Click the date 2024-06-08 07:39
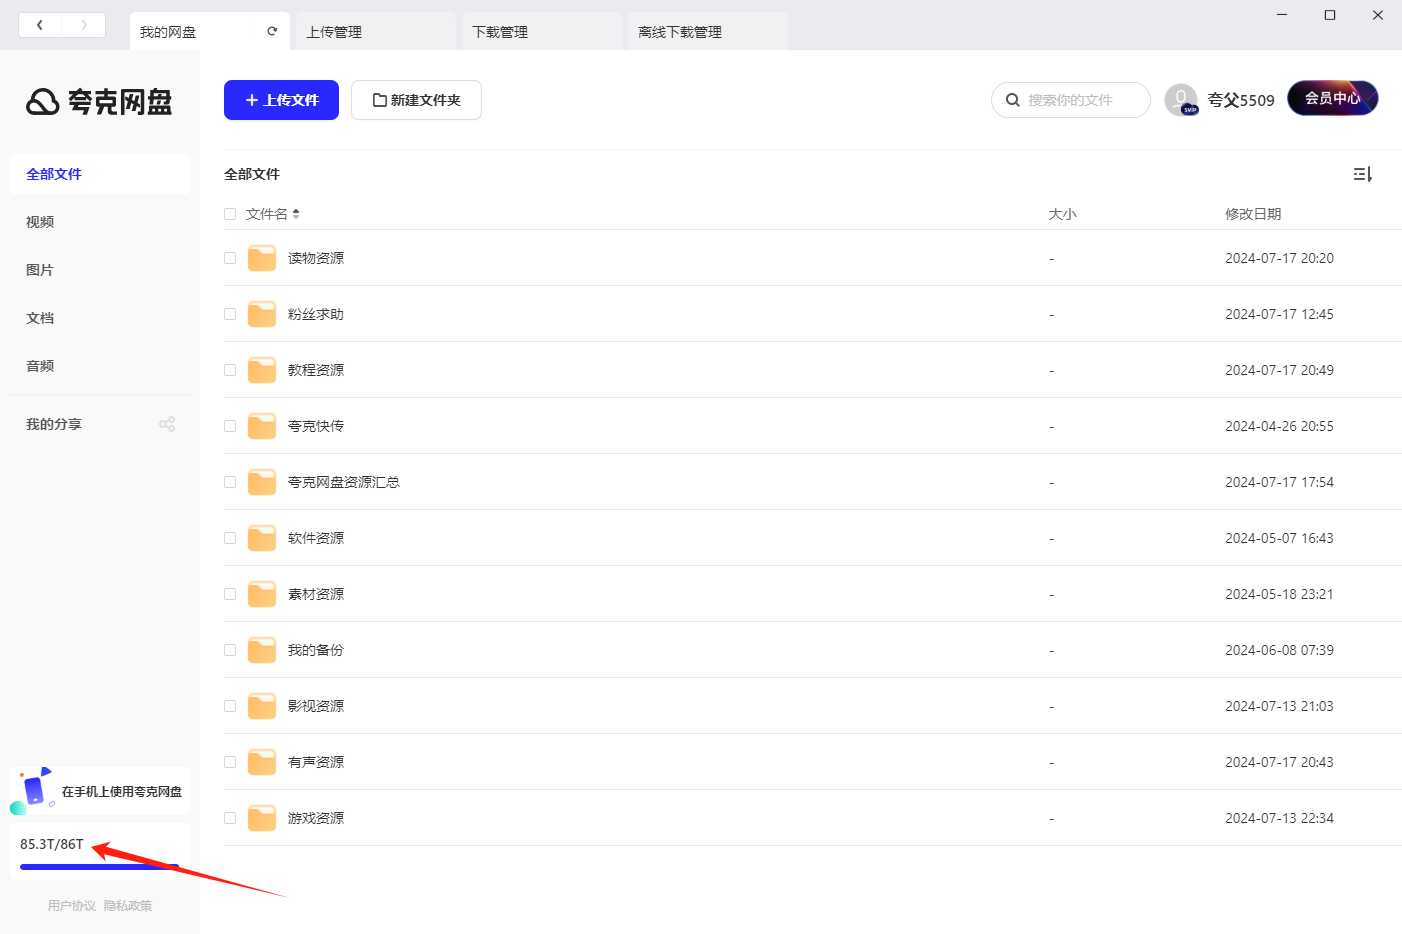 point(1279,650)
